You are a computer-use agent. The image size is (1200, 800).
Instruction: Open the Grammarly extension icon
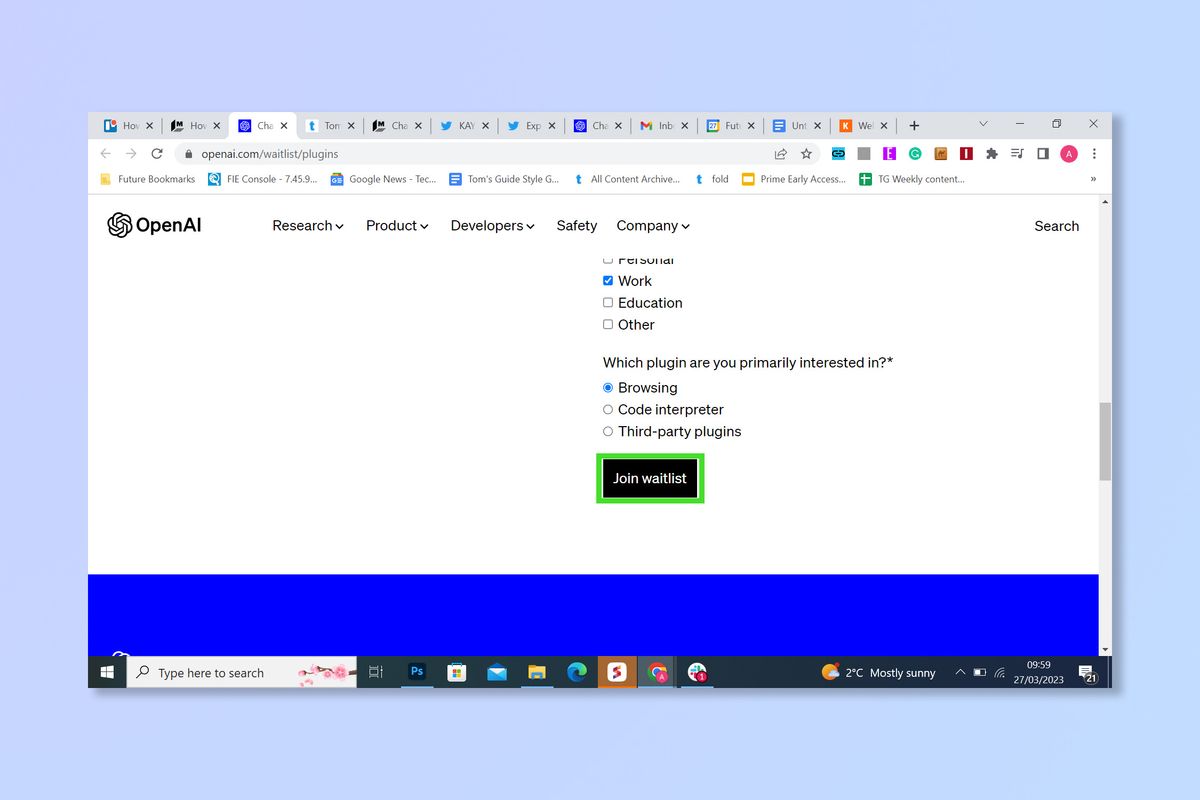pyautogui.click(x=915, y=154)
